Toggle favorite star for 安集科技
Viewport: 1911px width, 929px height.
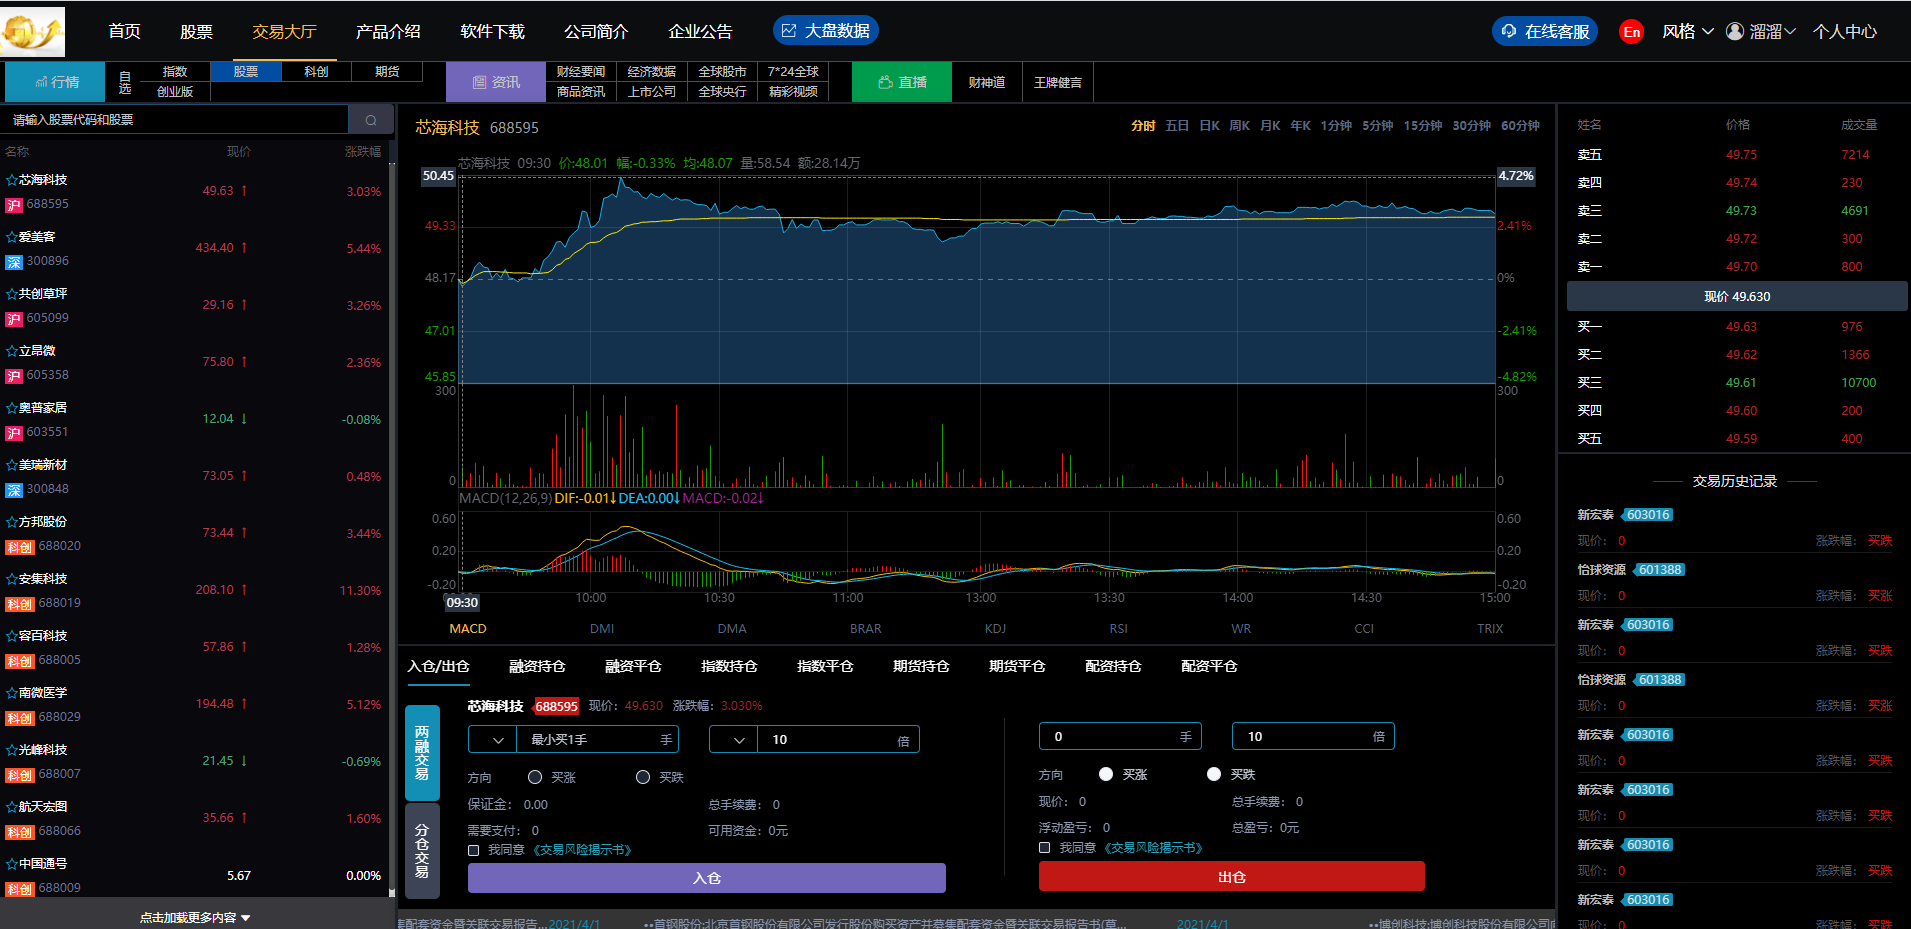tap(12, 579)
